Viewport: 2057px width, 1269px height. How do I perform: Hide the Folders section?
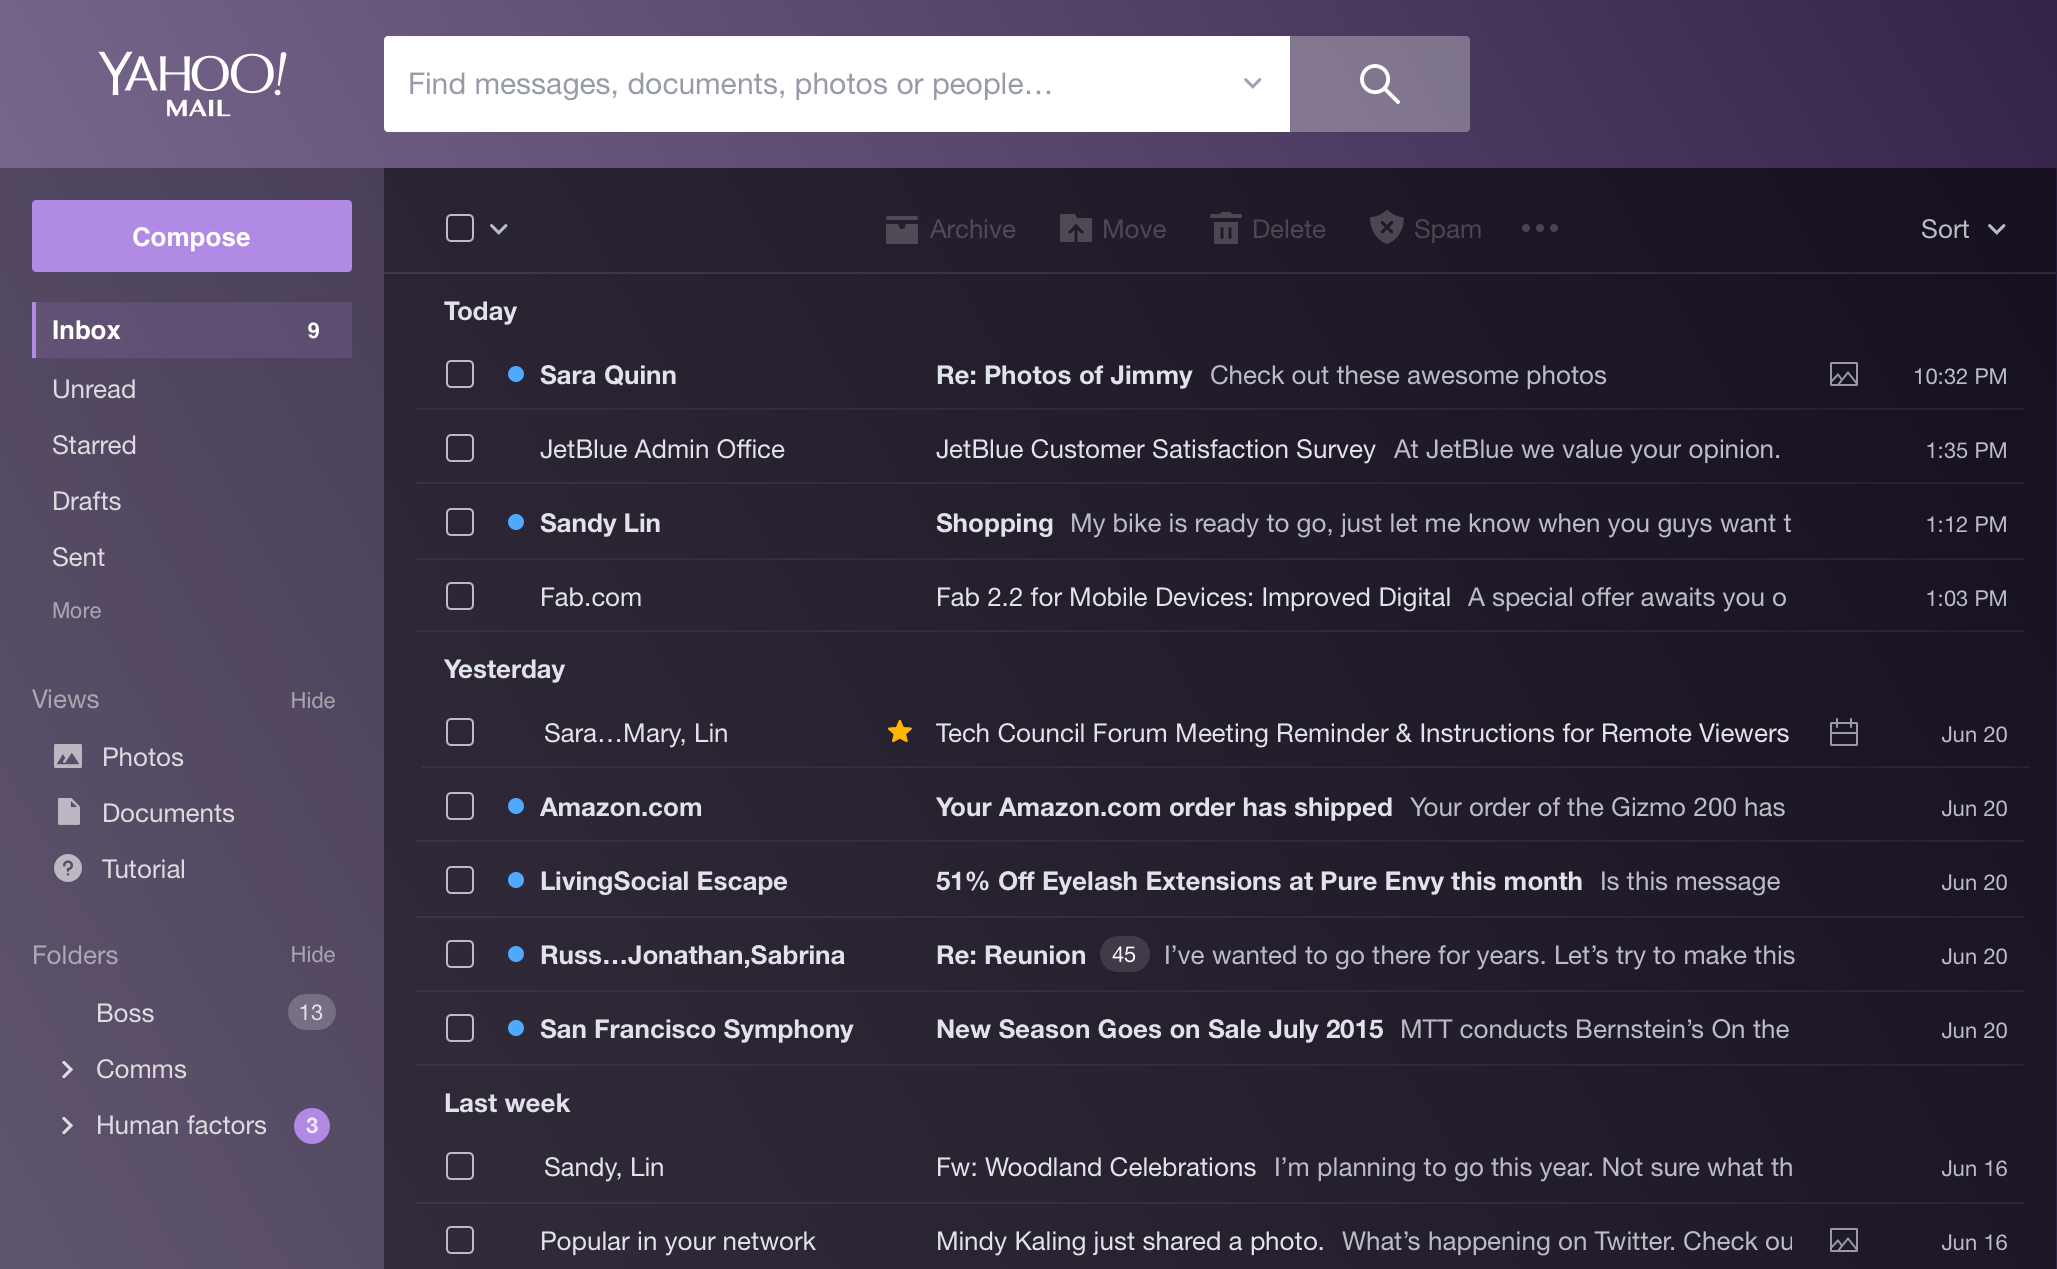[x=313, y=955]
